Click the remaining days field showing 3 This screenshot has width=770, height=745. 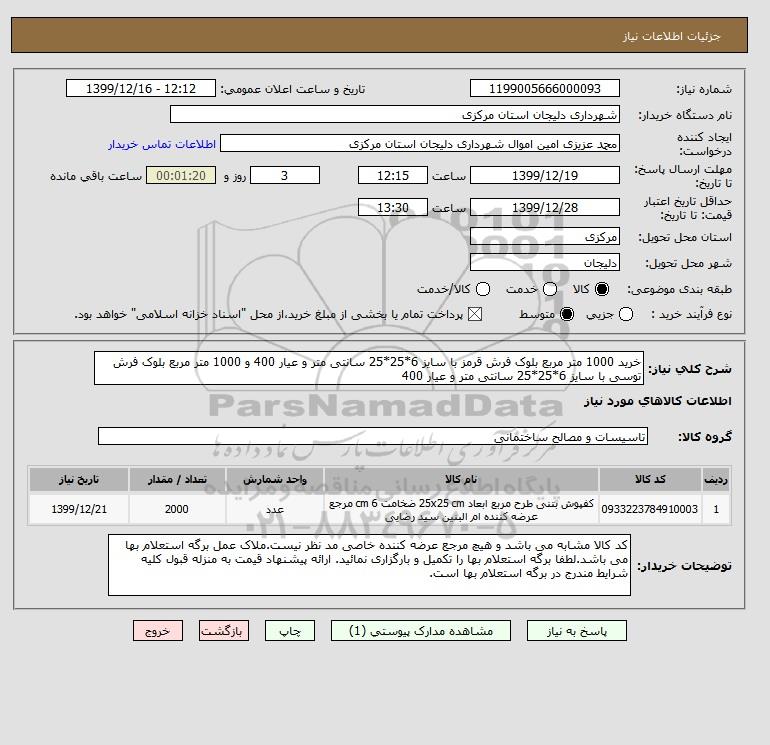(285, 175)
